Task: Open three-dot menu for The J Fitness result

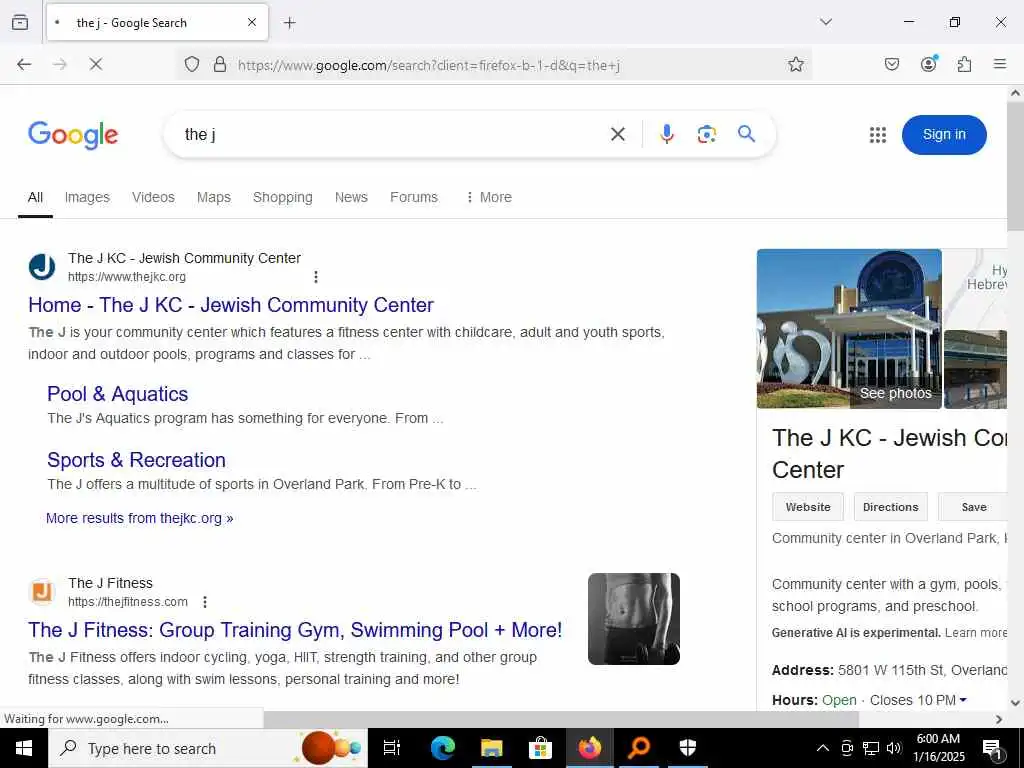Action: (205, 601)
